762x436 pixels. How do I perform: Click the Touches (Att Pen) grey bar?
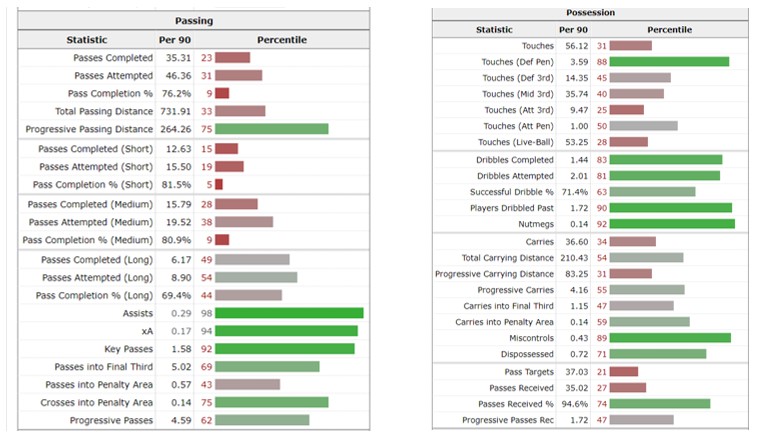click(x=643, y=126)
